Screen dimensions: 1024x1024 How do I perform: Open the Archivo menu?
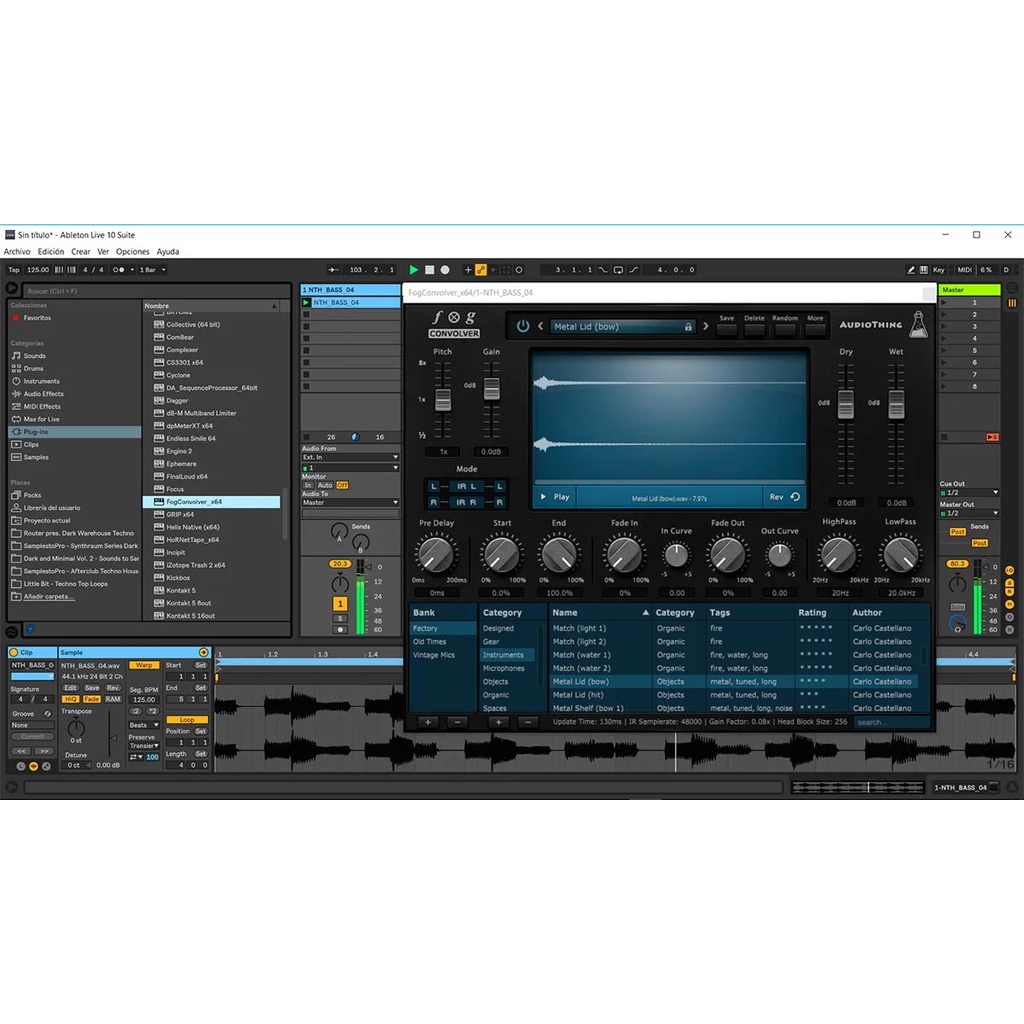coord(17,251)
